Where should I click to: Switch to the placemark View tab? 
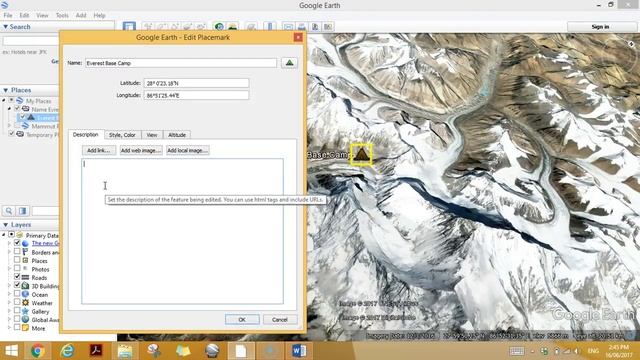(x=152, y=135)
